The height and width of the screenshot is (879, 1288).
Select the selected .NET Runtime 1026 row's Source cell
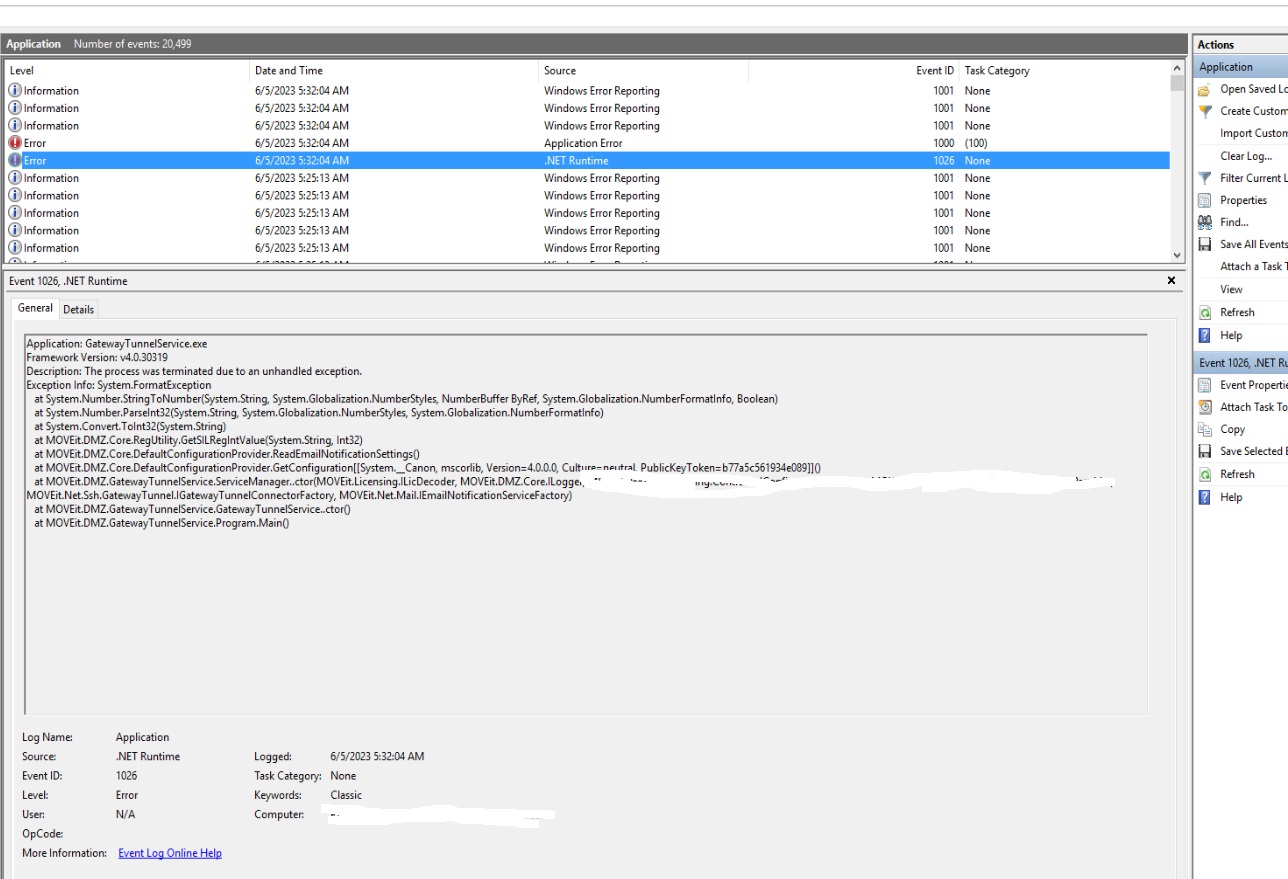point(575,160)
